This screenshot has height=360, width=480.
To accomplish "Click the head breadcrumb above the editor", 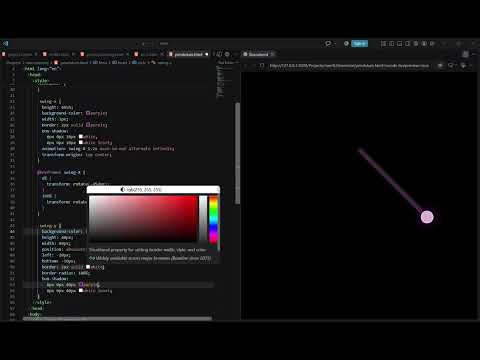I will (119, 62).
